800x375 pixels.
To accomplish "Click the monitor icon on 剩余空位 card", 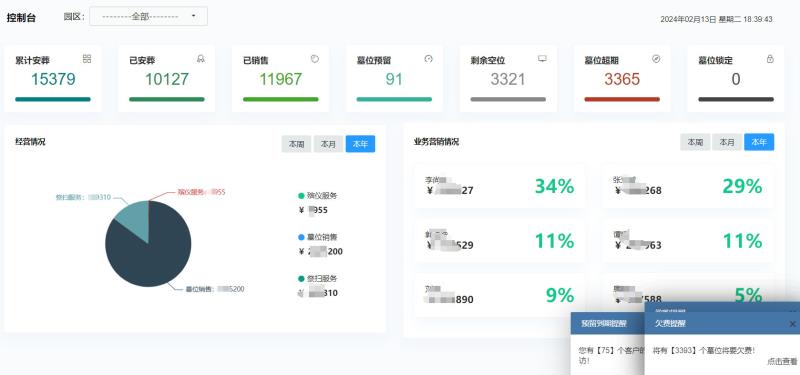I will 542,59.
